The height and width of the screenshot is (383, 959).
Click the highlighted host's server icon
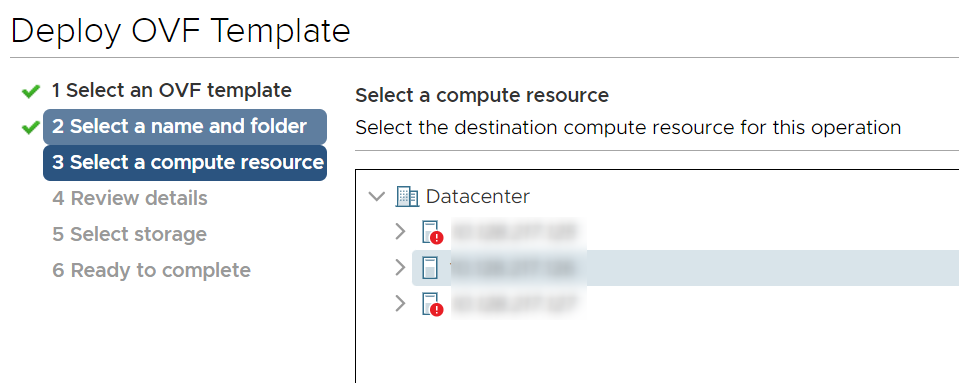(431, 268)
